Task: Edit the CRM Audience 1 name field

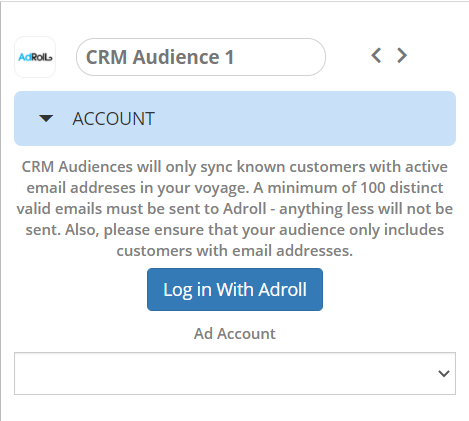Action: point(201,57)
